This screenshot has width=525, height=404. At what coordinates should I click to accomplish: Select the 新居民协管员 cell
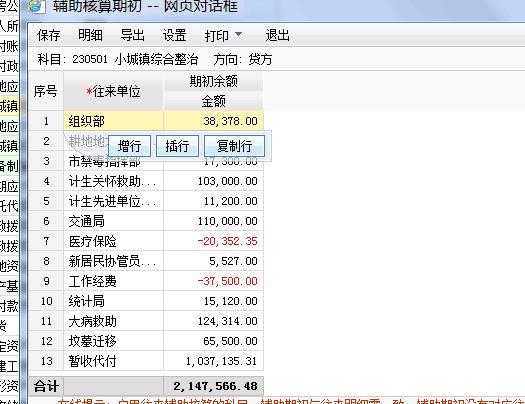[114, 261]
